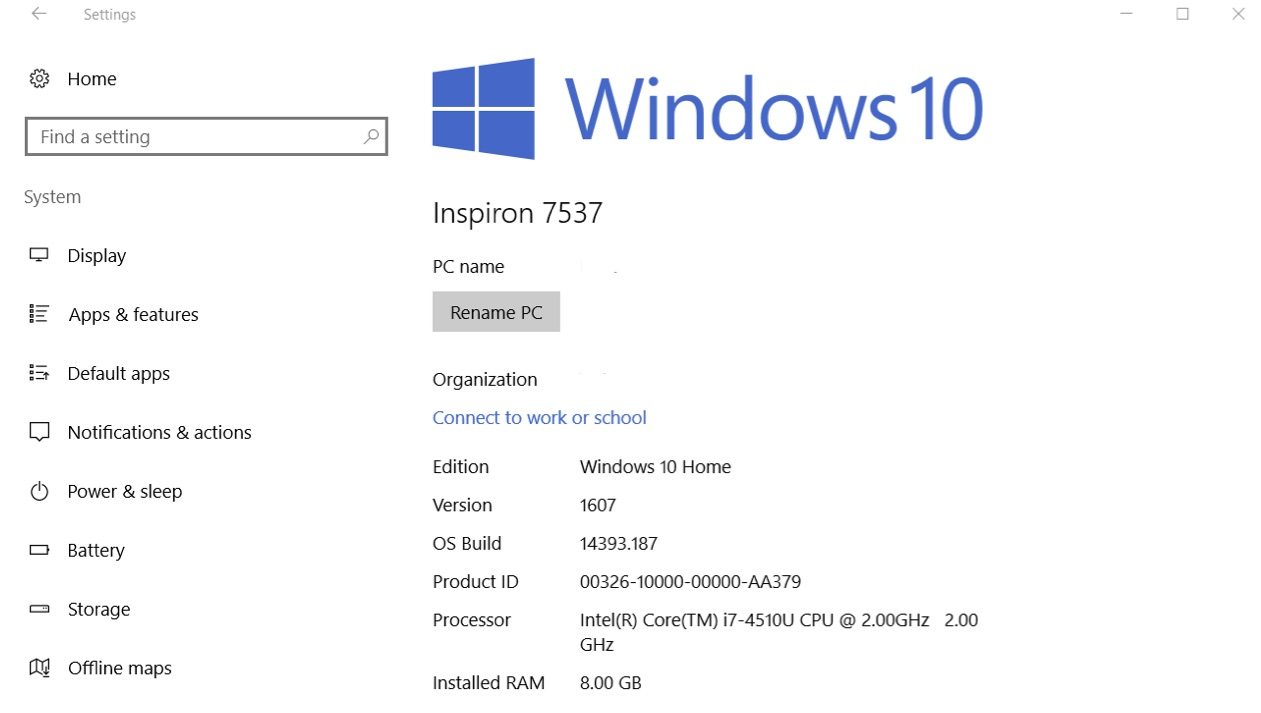
Task: Click the Battery icon
Action: coord(39,550)
